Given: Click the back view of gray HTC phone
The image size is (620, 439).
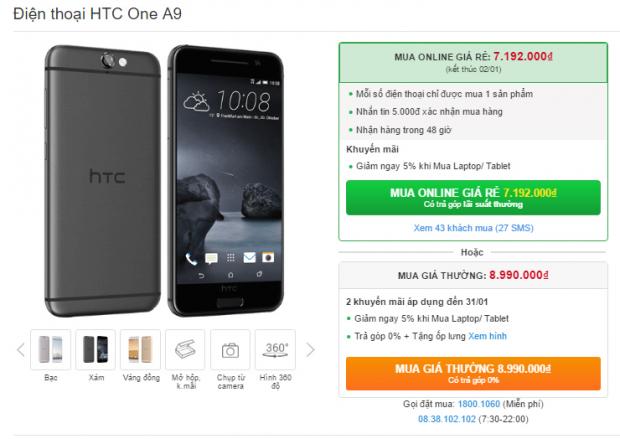Looking at the screenshot, I should click(x=103, y=181).
